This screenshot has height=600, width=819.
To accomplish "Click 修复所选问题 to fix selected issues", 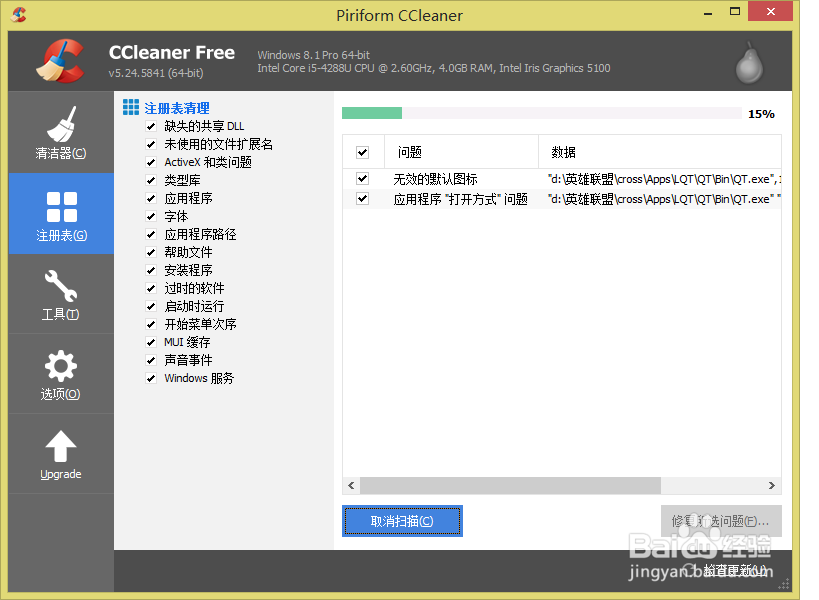I will coord(720,520).
